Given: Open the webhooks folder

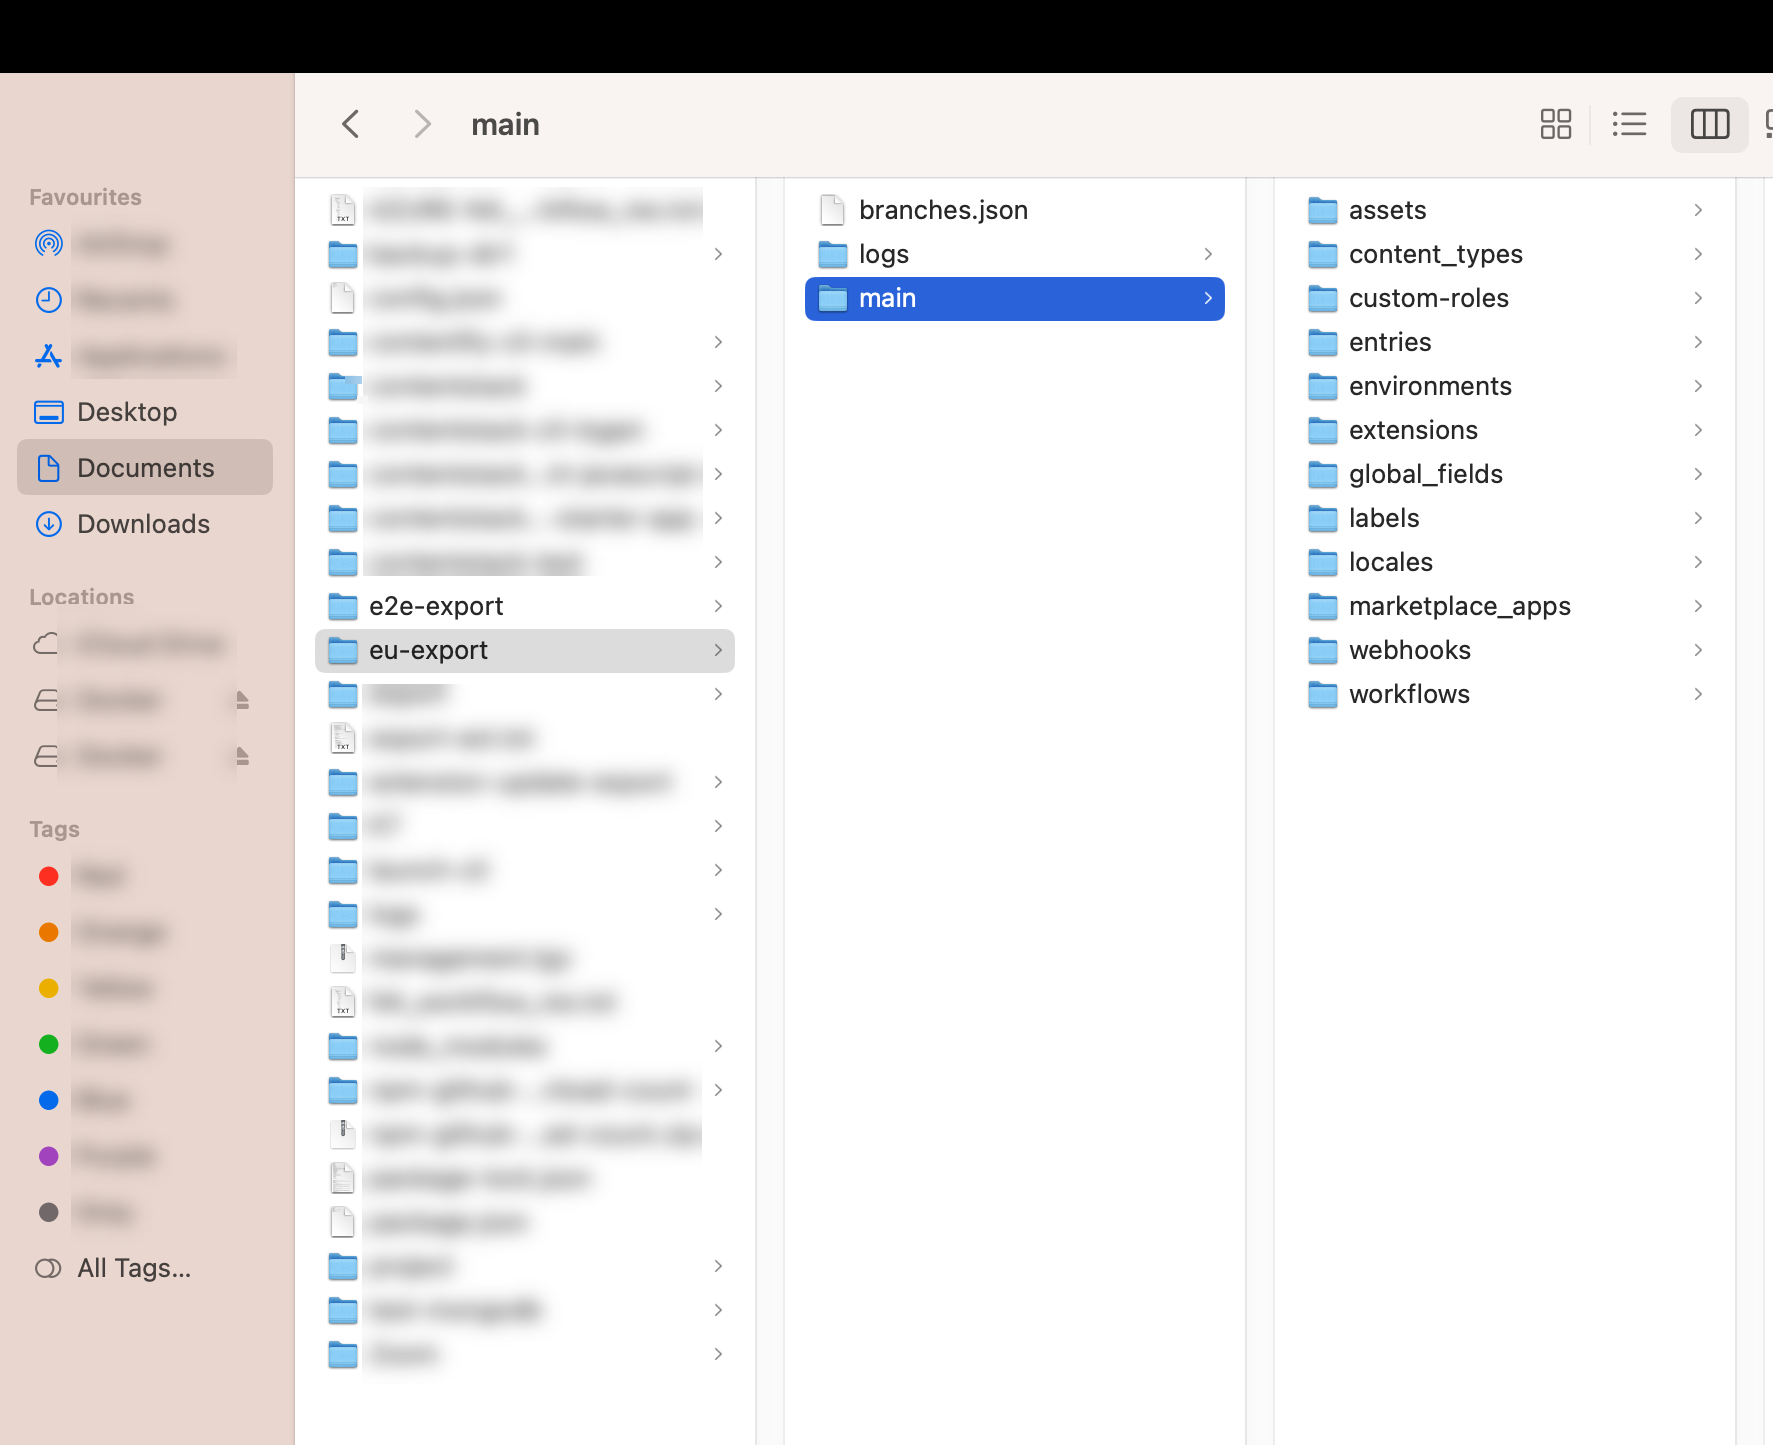Looking at the screenshot, I should pos(1410,650).
